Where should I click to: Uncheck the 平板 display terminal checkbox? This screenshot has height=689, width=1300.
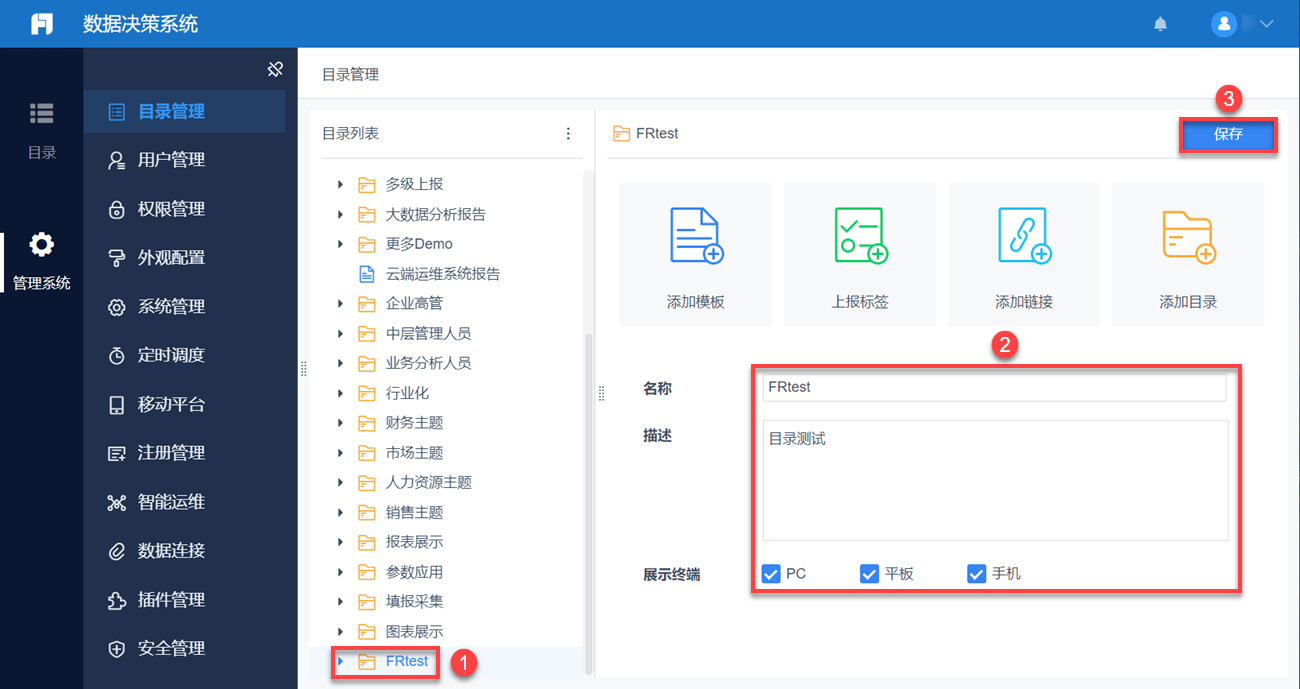coord(869,574)
